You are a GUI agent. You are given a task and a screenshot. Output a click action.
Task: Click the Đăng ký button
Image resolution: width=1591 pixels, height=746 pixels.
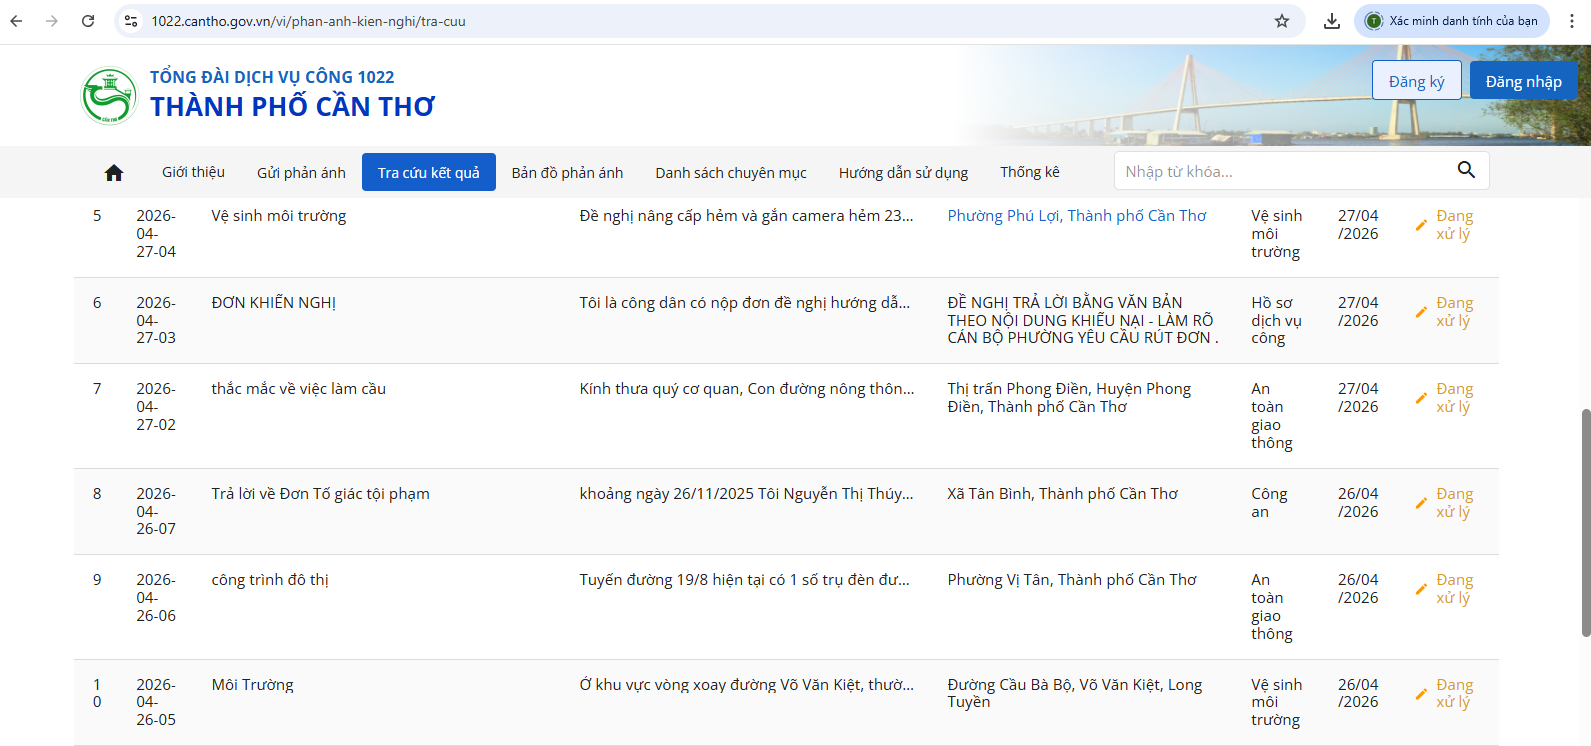(x=1416, y=81)
